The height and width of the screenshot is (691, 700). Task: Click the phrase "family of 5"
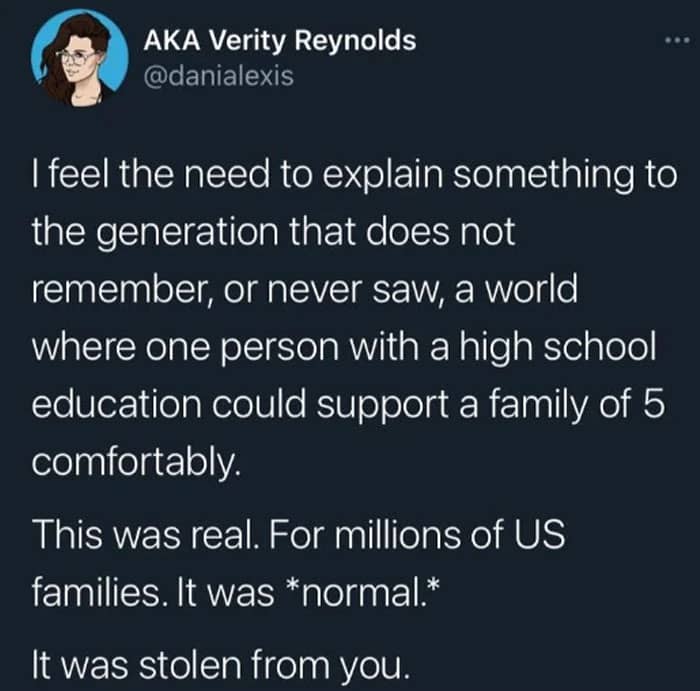[577, 405]
